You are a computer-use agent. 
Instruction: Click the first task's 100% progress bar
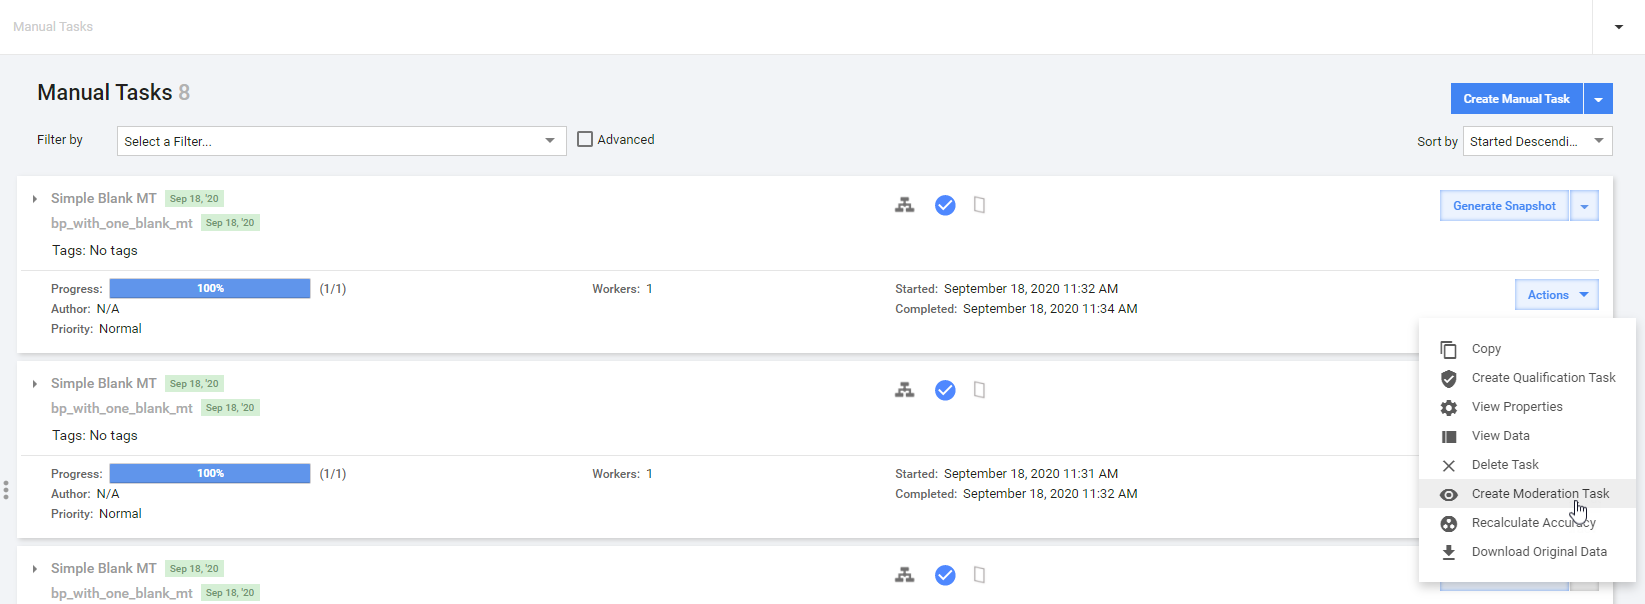coord(210,289)
